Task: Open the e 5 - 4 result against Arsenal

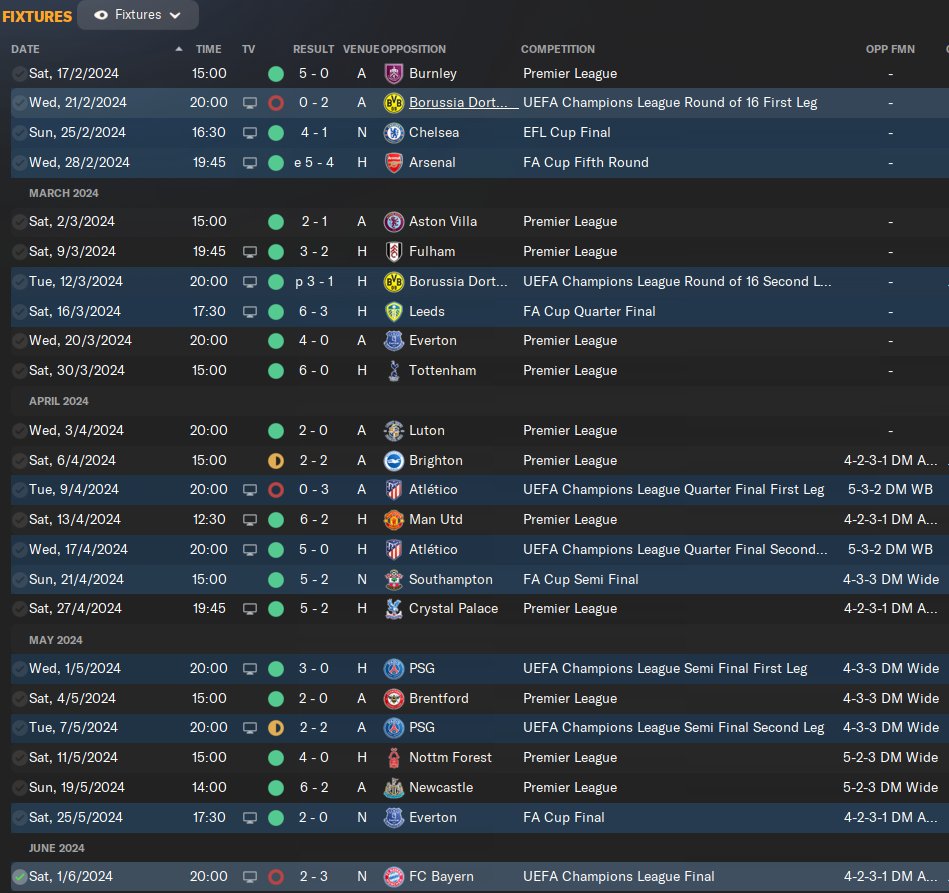Action: tap(314, 162)
